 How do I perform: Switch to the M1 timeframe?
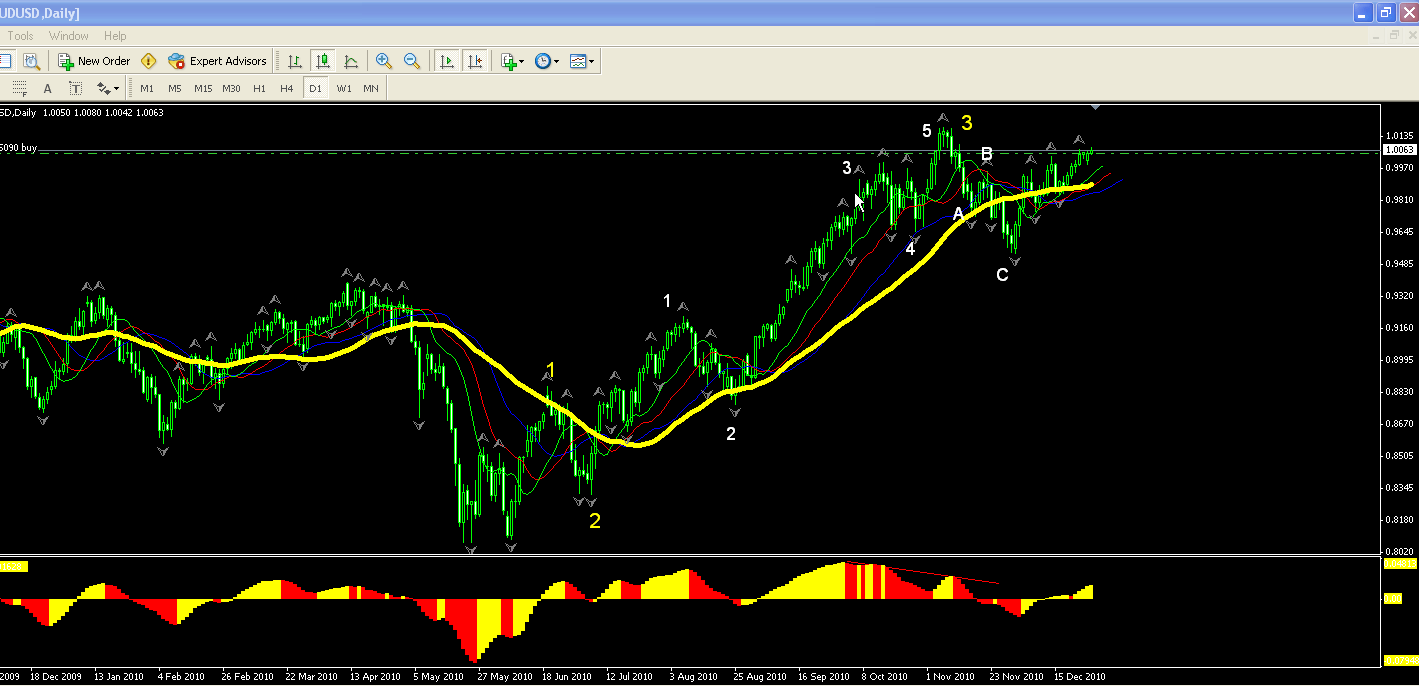tap(147, 88)
